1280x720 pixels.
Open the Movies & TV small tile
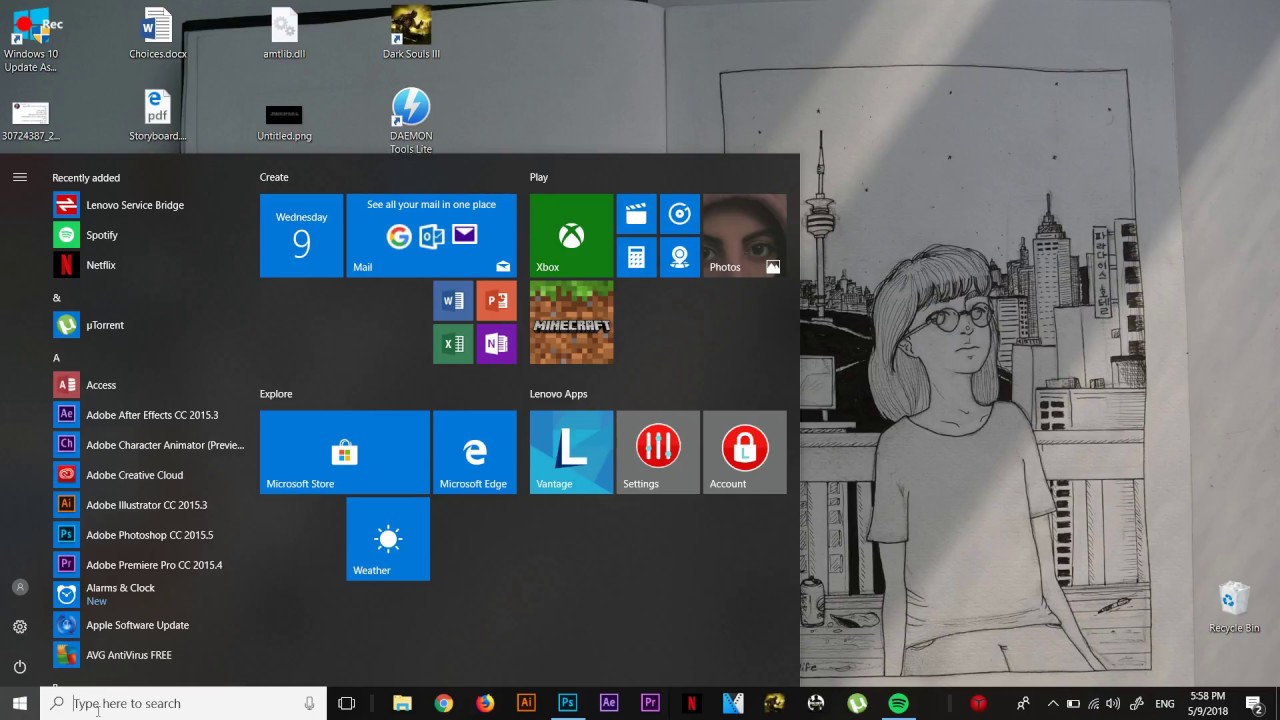[x=636, y=214]
